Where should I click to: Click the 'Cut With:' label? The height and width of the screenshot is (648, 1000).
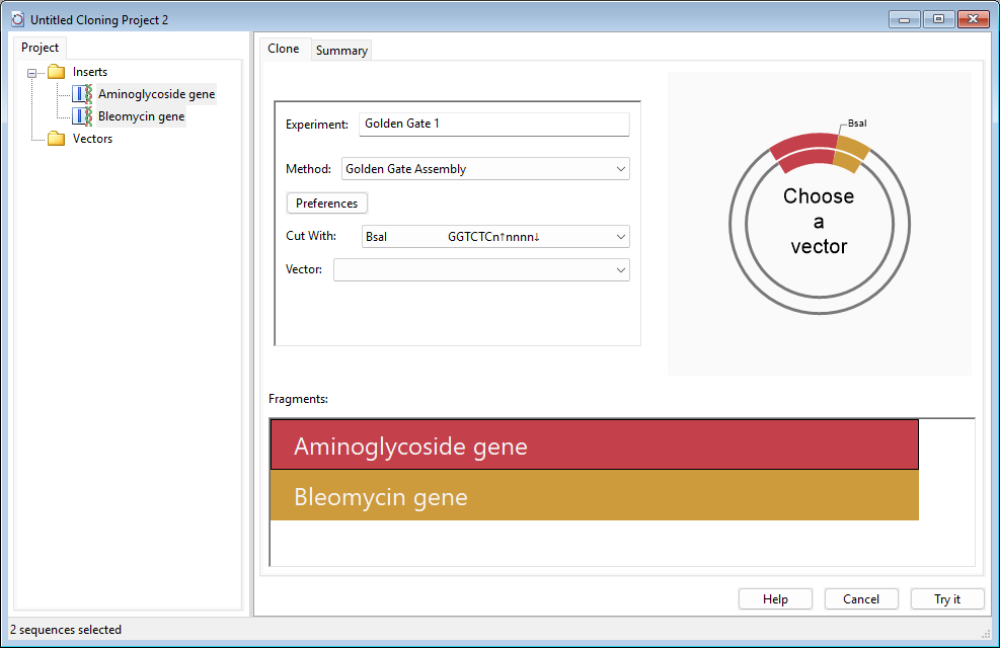(311, 236)
